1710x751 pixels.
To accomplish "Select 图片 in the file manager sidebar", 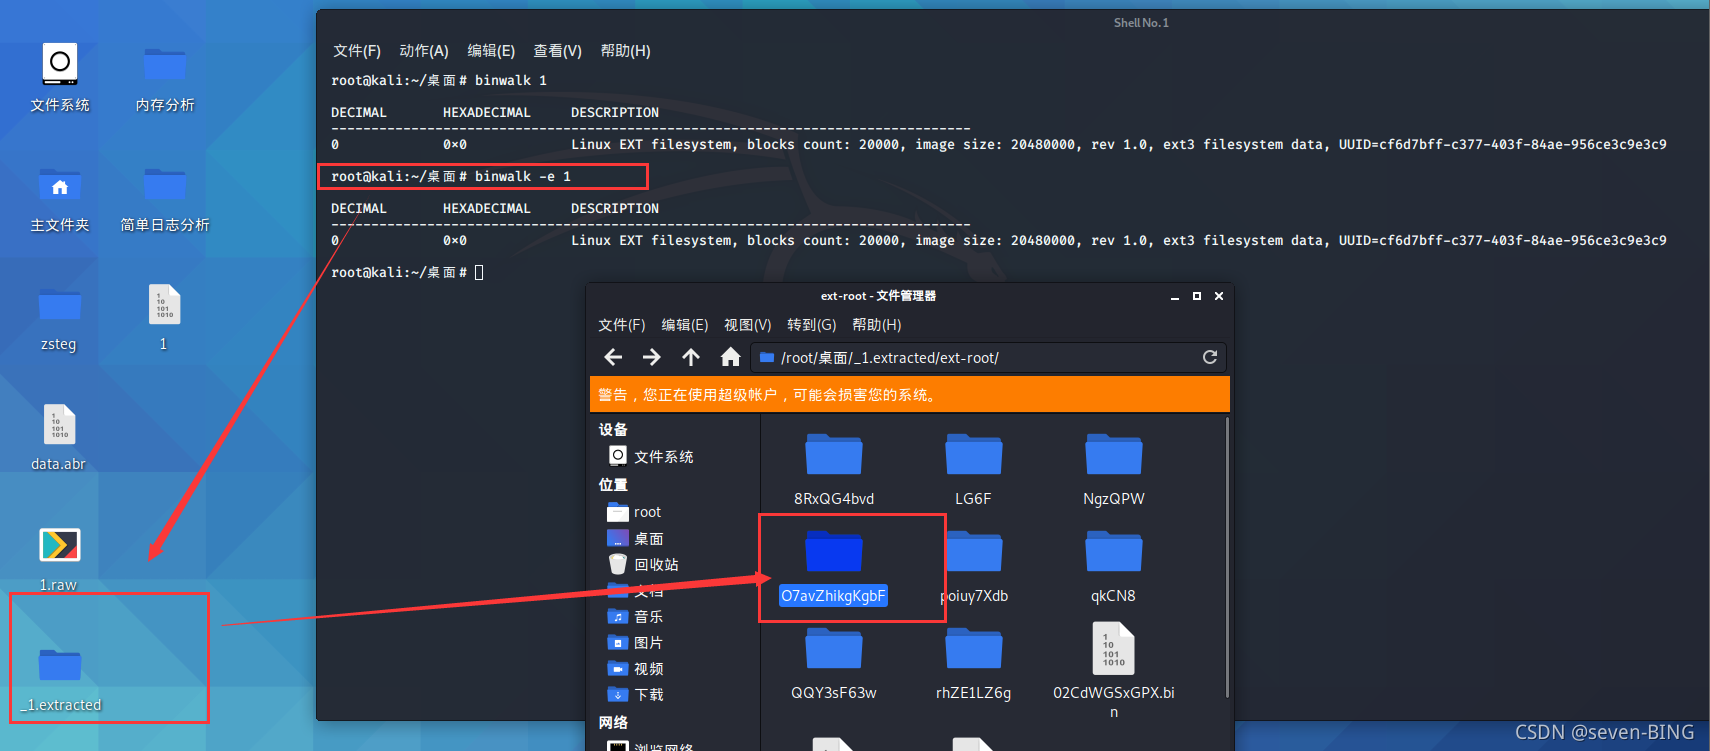I will [x=635, y=643].
